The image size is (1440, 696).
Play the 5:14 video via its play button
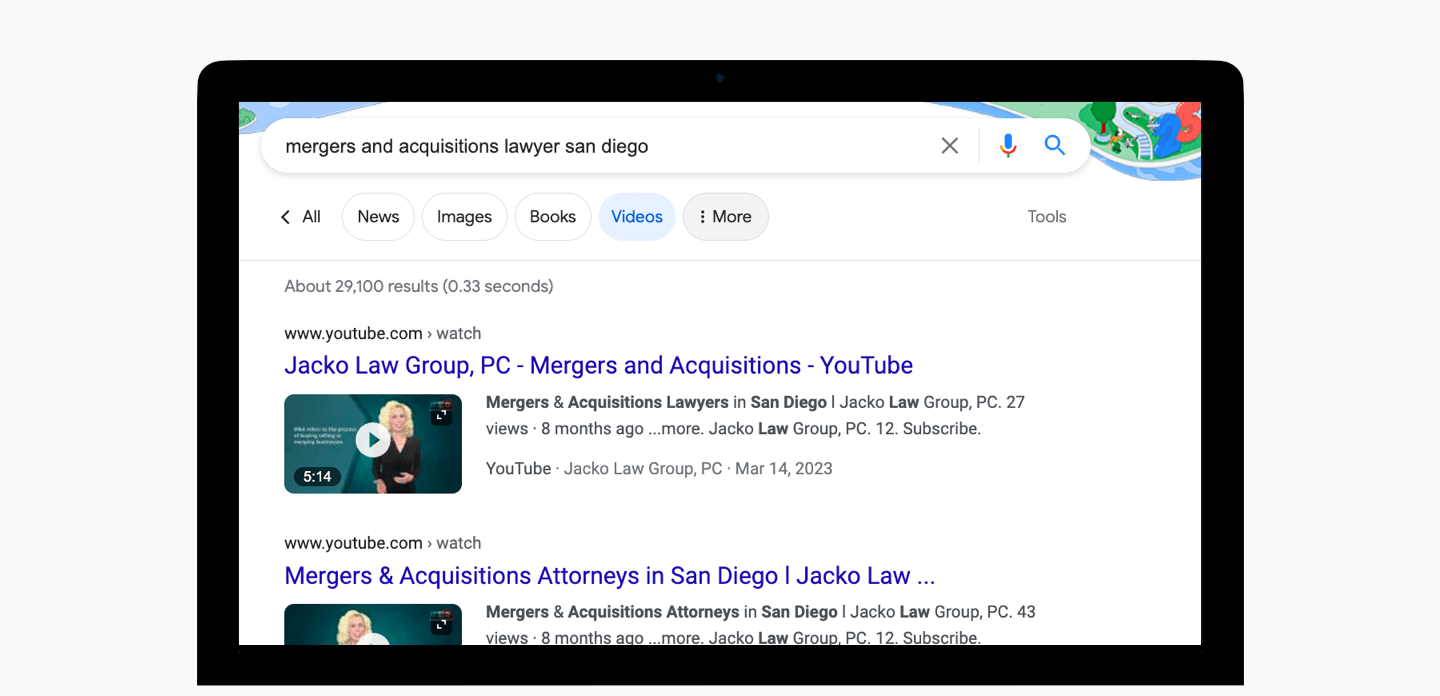(x=373, y=439)
